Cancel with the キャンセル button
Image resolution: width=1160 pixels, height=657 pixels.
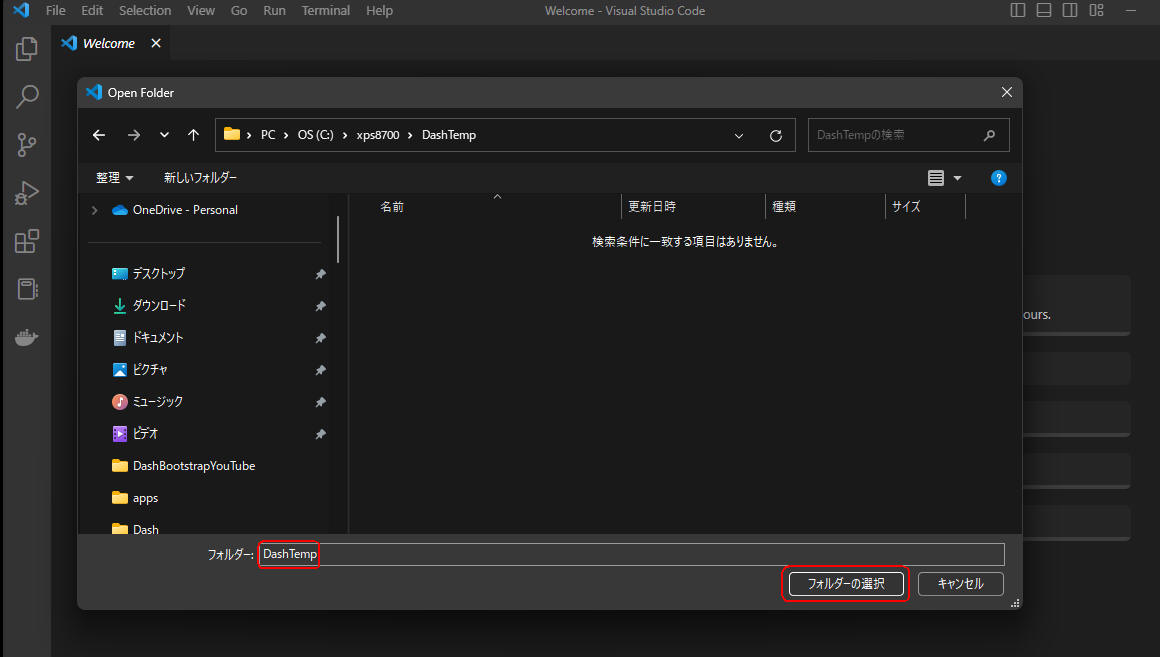click(x=960, y=584)
